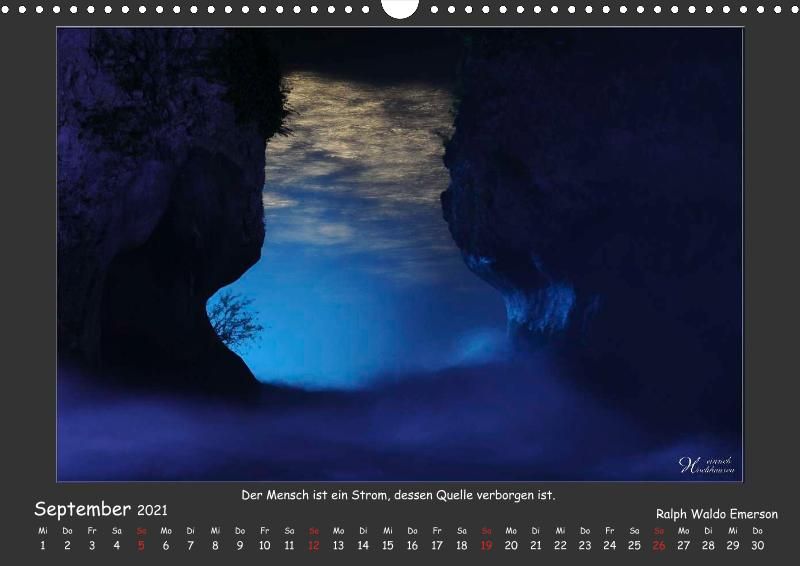Image resolution: width=800 pixels, height=566 pixels.
Task: Click the year "2021"
Action: [152, 510]
